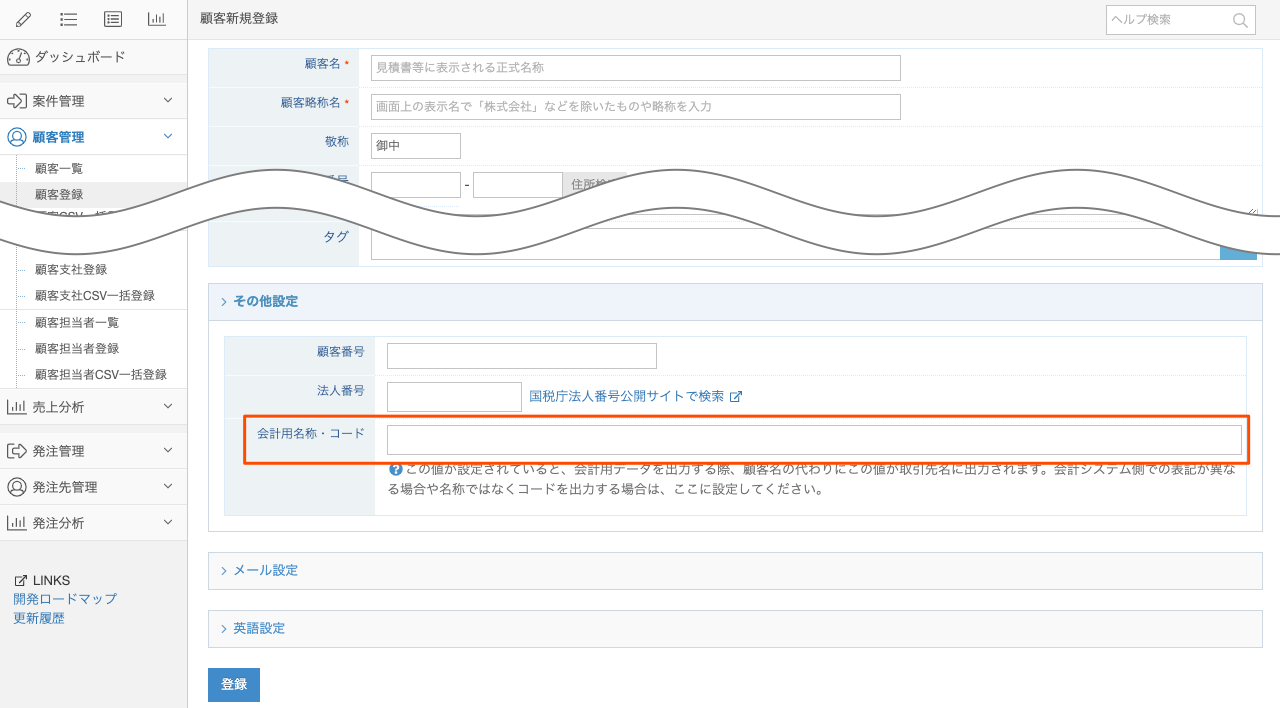
Task: Click the 売上分析 chart icon
Action: coord(17,407)
